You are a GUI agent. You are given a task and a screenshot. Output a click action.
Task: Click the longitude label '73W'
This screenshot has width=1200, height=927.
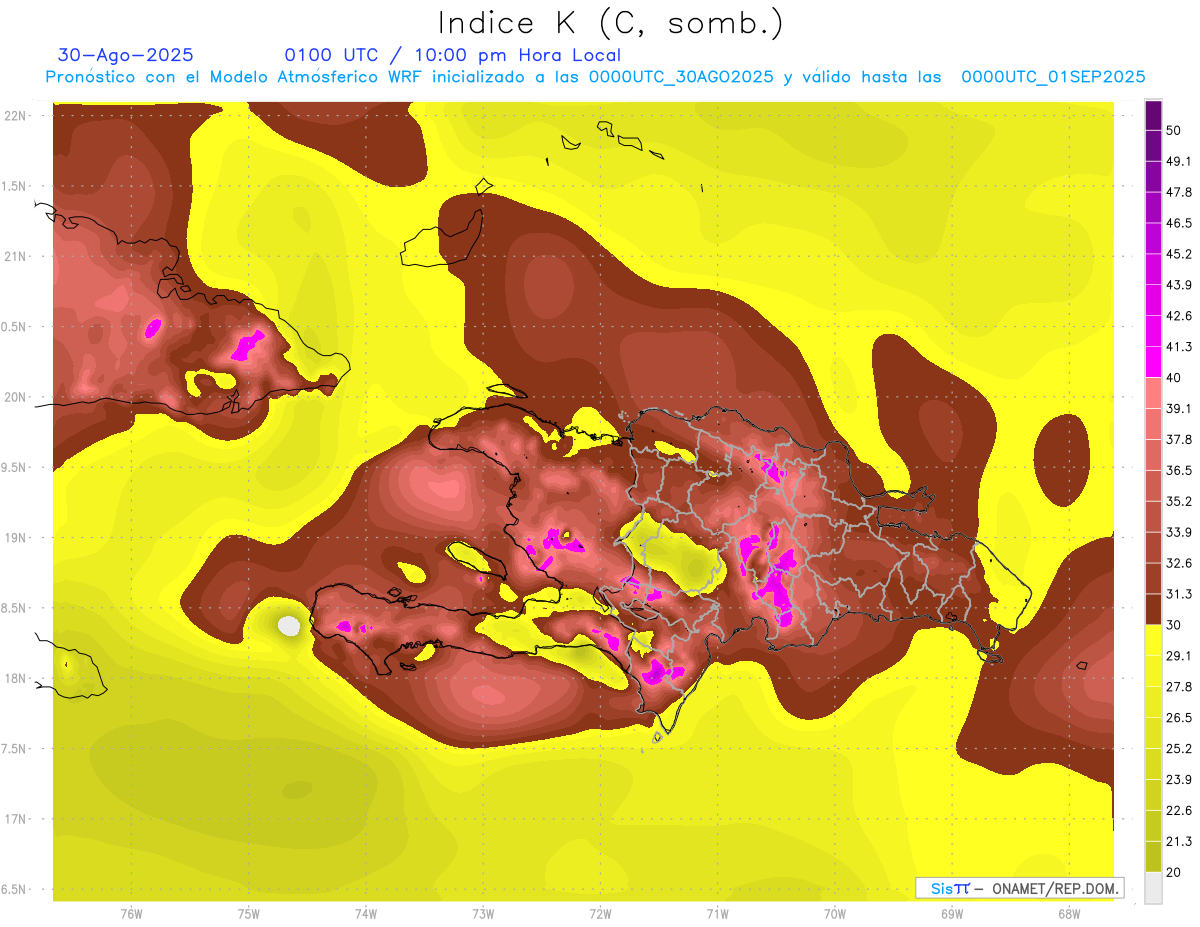tap(483, 914)
